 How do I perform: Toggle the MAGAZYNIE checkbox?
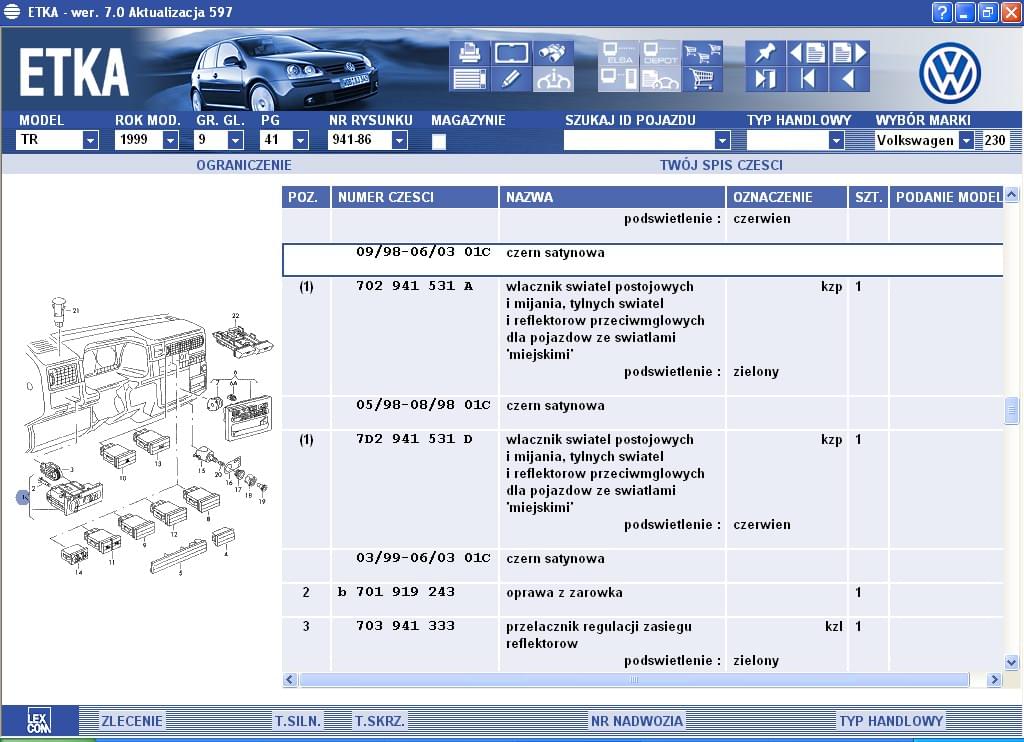click(x=439, y=140)
